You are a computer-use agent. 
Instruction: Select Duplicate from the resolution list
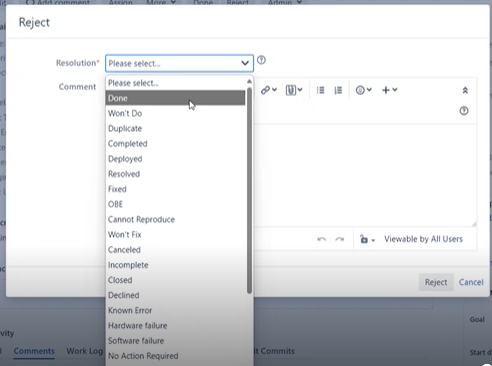(176, 128)
